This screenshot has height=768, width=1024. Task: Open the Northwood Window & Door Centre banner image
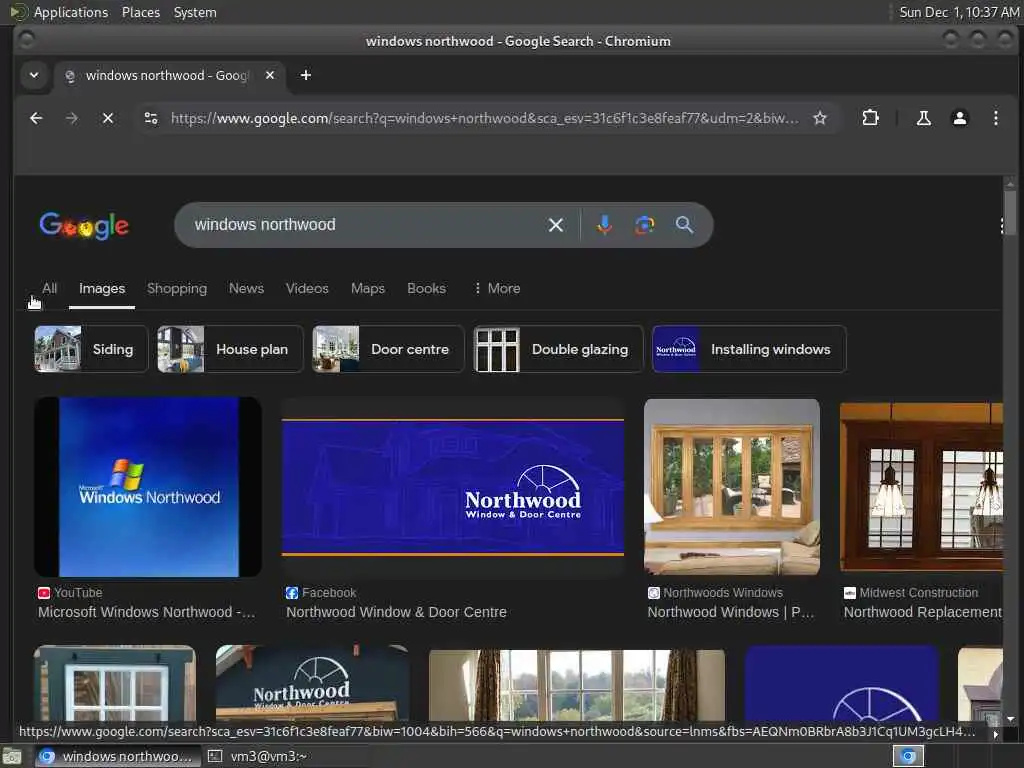click(x=453, y=487)
